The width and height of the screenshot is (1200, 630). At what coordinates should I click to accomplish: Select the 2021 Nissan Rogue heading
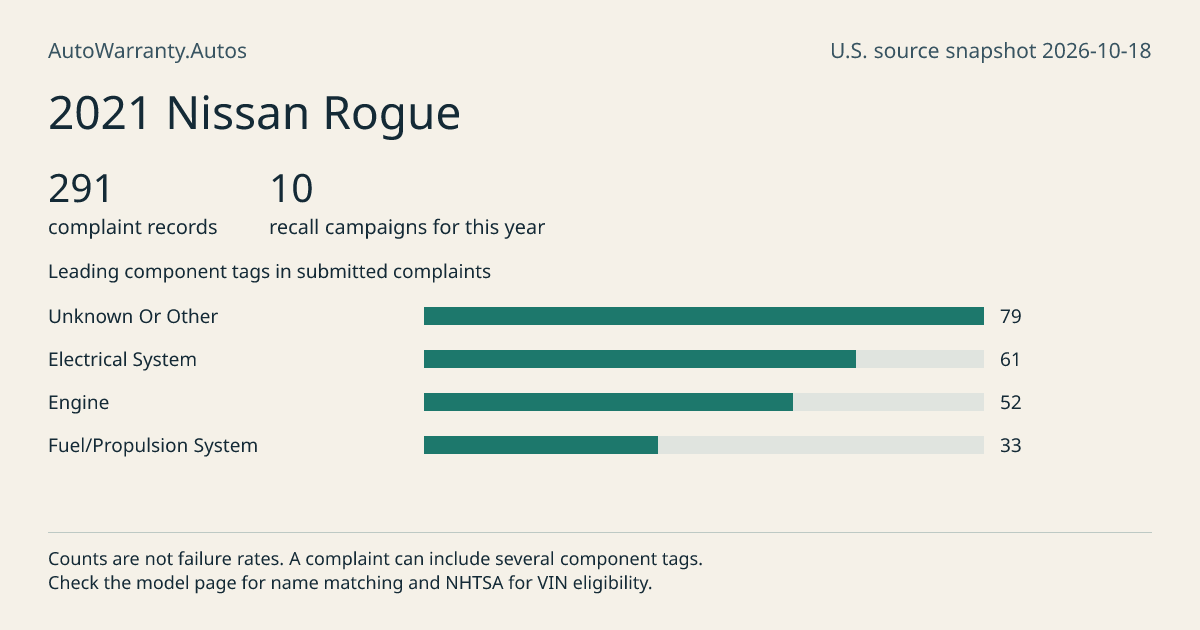[254, 114]
